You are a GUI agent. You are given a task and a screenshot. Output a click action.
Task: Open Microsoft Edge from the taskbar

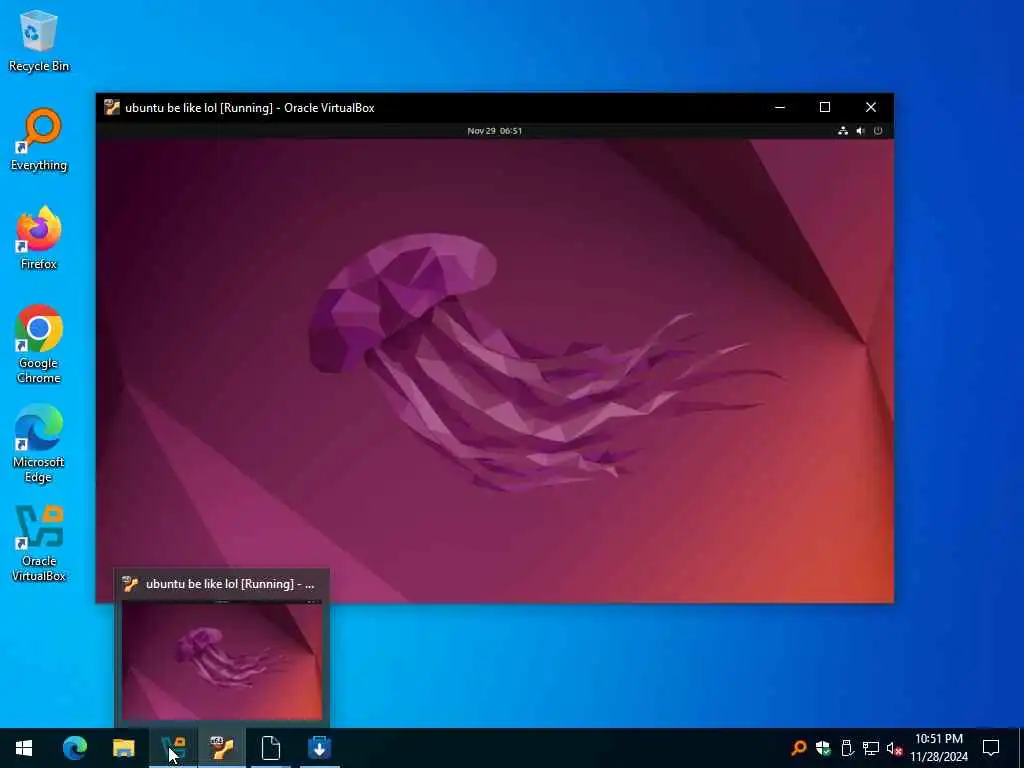click(74, 748)
